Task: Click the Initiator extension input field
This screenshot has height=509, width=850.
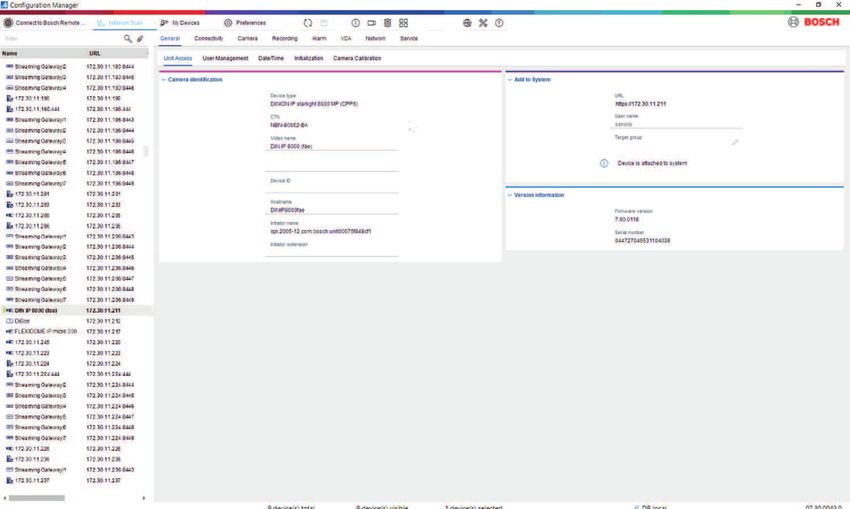Action: [x=333, y=252]
